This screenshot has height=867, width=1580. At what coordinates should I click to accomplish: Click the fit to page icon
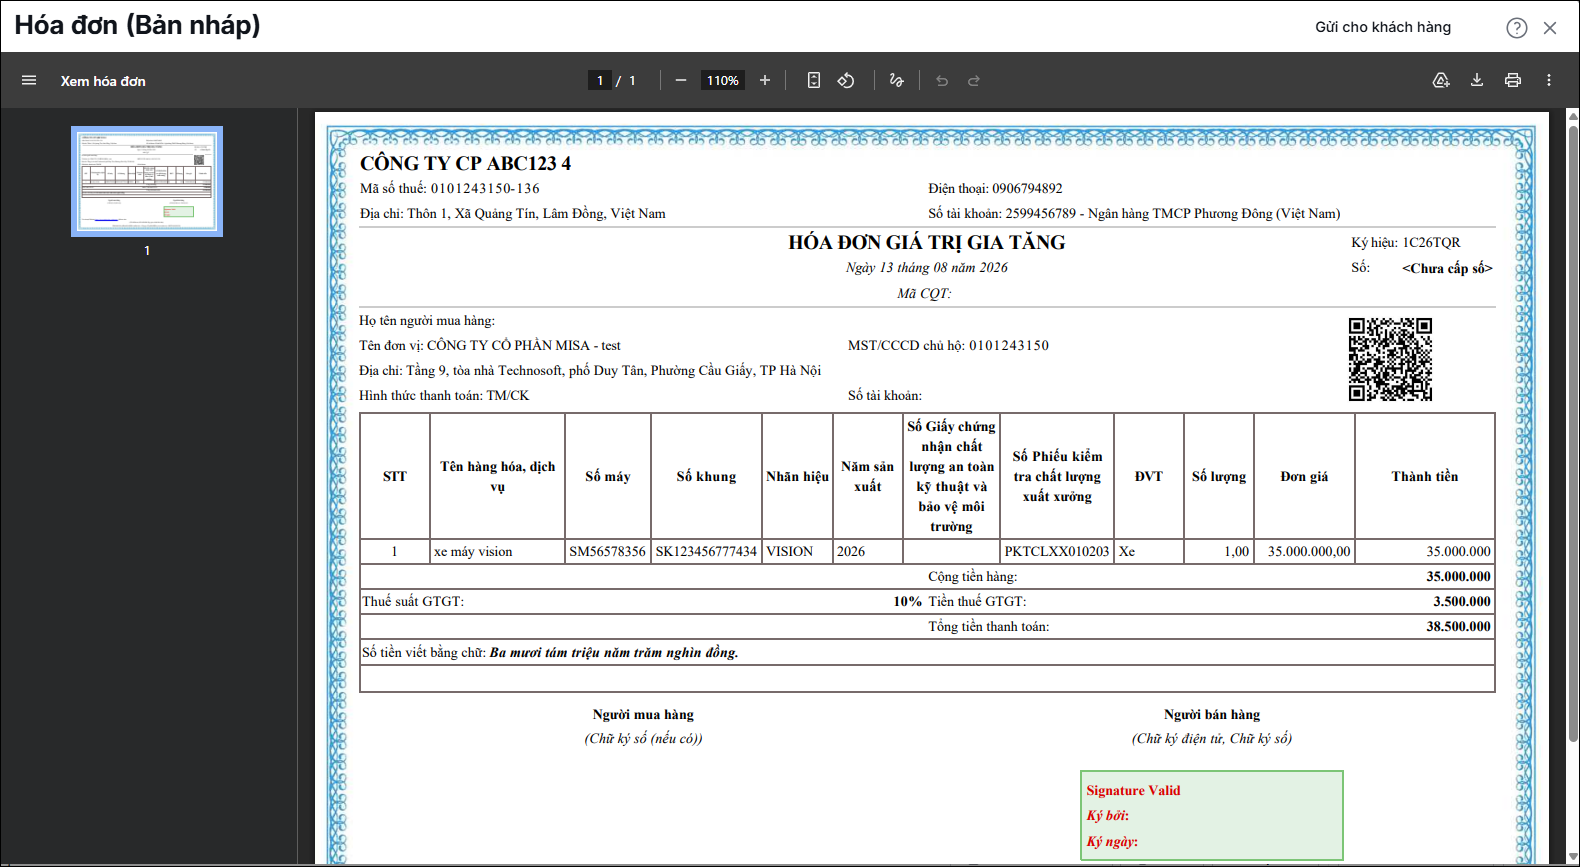coord(814,80)
